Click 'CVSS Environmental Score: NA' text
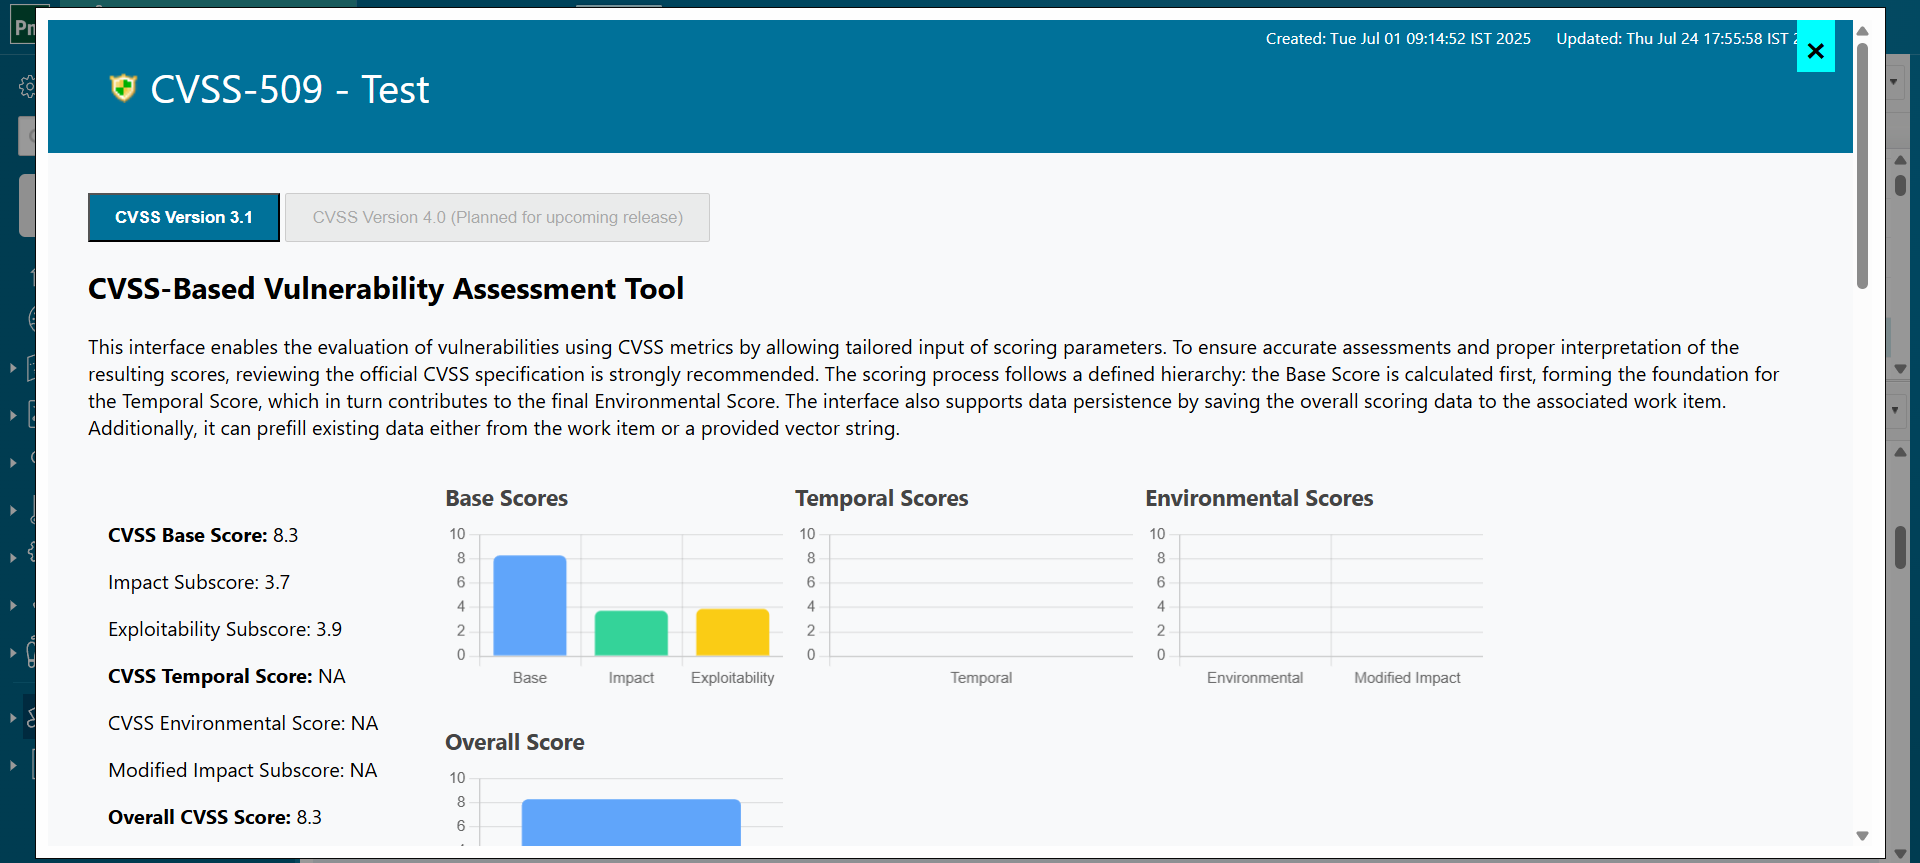Screen dimensions: 1920x863 [243, 723]
